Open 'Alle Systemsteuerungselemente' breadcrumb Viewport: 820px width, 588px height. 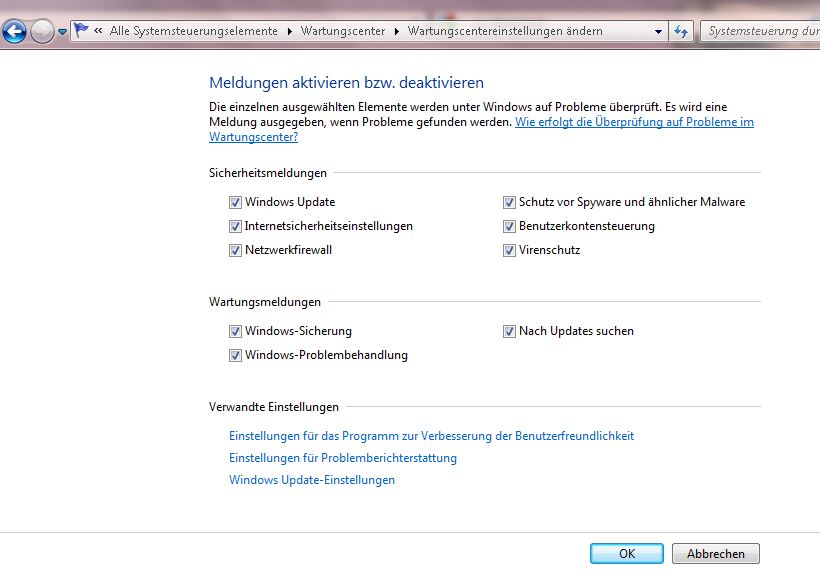193,31
